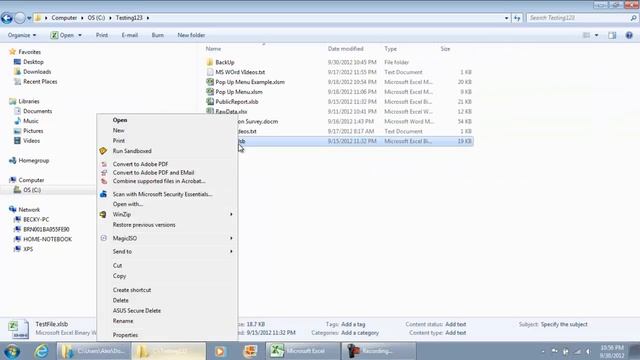Click the refresh button beside address bar
The height and width of the screenshot is (360, 640).
point(517,18)
